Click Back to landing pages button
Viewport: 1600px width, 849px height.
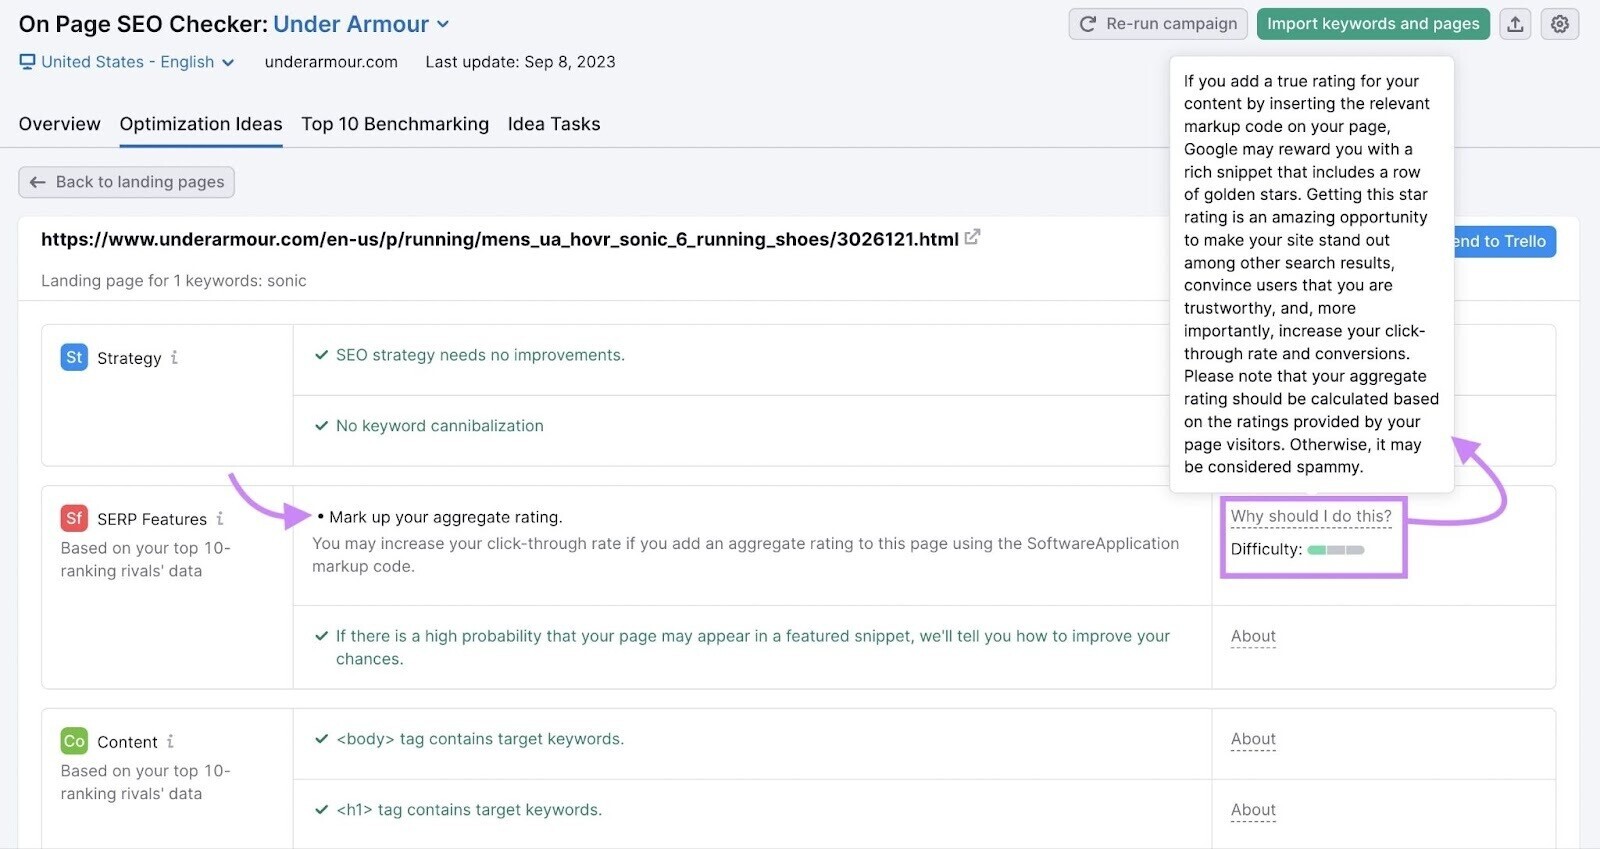point(127,182)
